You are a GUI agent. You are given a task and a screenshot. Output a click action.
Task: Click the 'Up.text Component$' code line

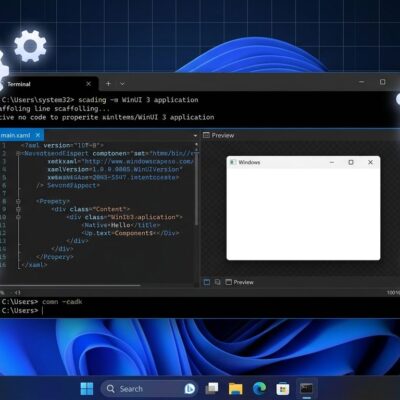[x=131, y=233]
